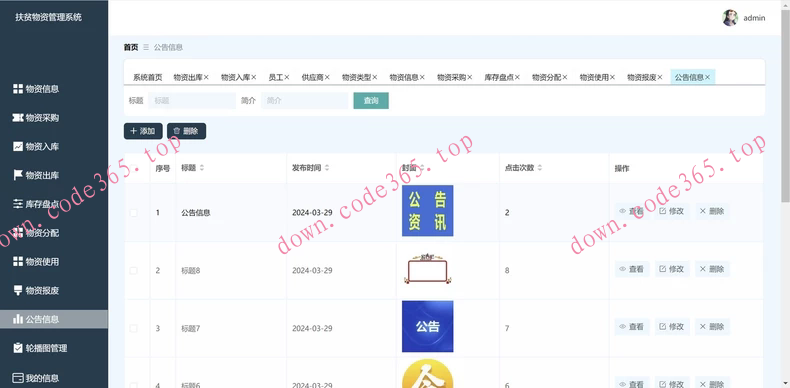View the 标题7 row with 查看
This screenshot has width=790, height=388.
[632, 327]
